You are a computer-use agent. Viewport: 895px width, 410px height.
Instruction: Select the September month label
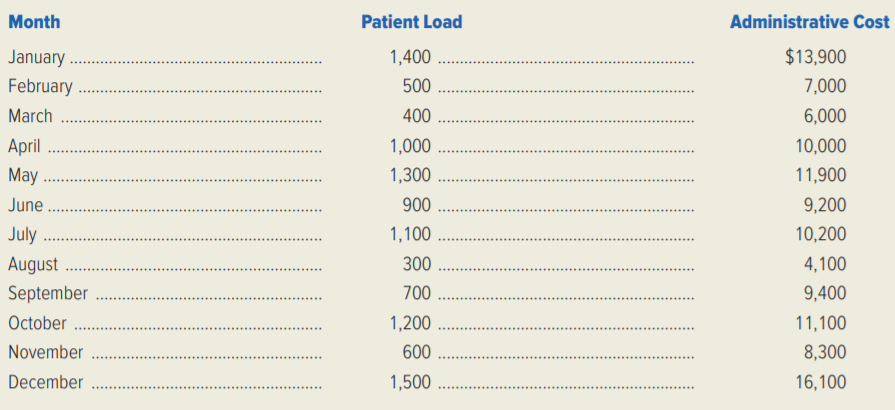pos(48,294)
